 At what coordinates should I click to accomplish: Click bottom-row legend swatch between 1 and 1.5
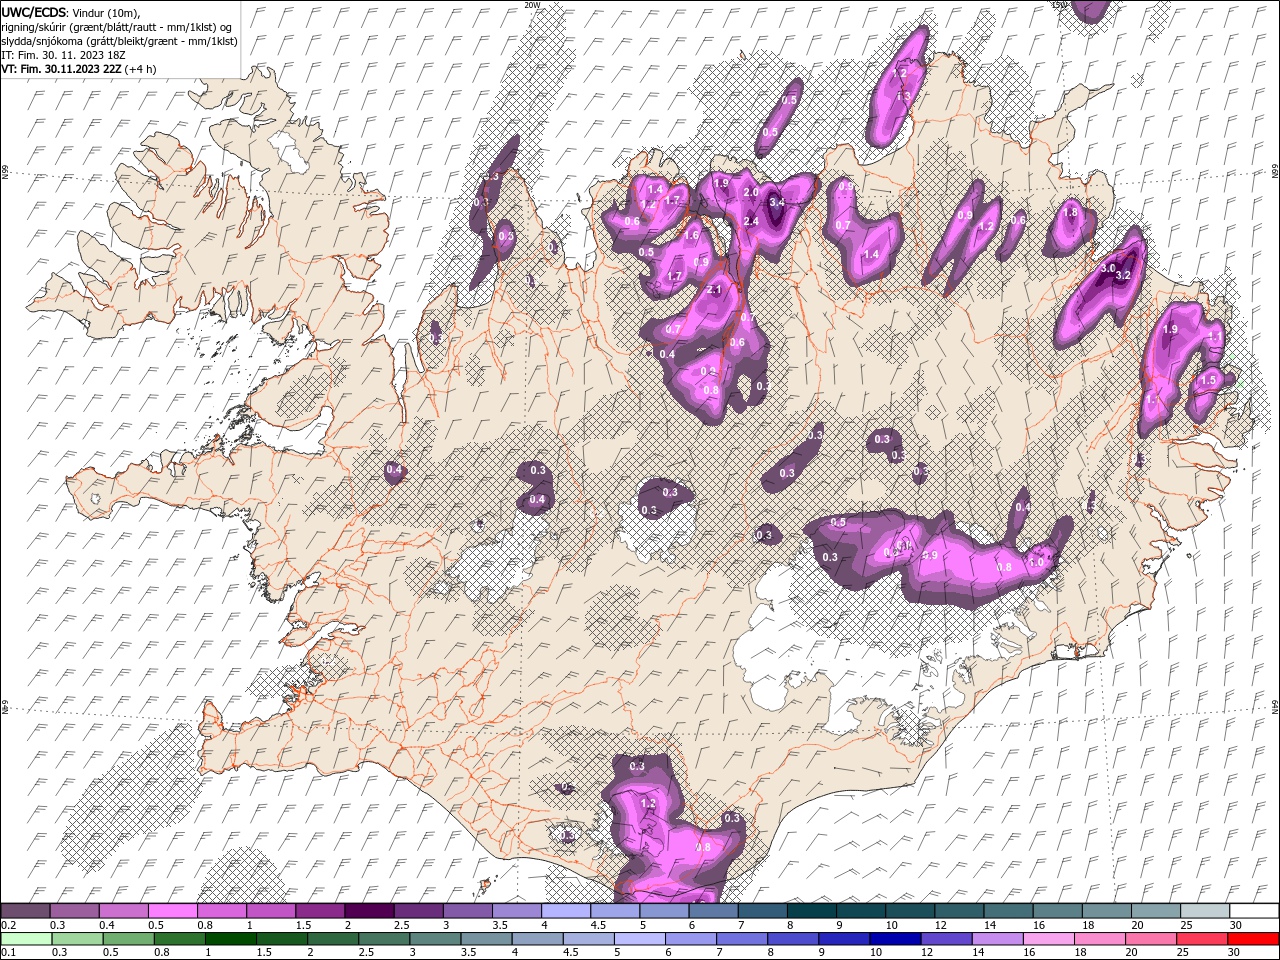231,939
